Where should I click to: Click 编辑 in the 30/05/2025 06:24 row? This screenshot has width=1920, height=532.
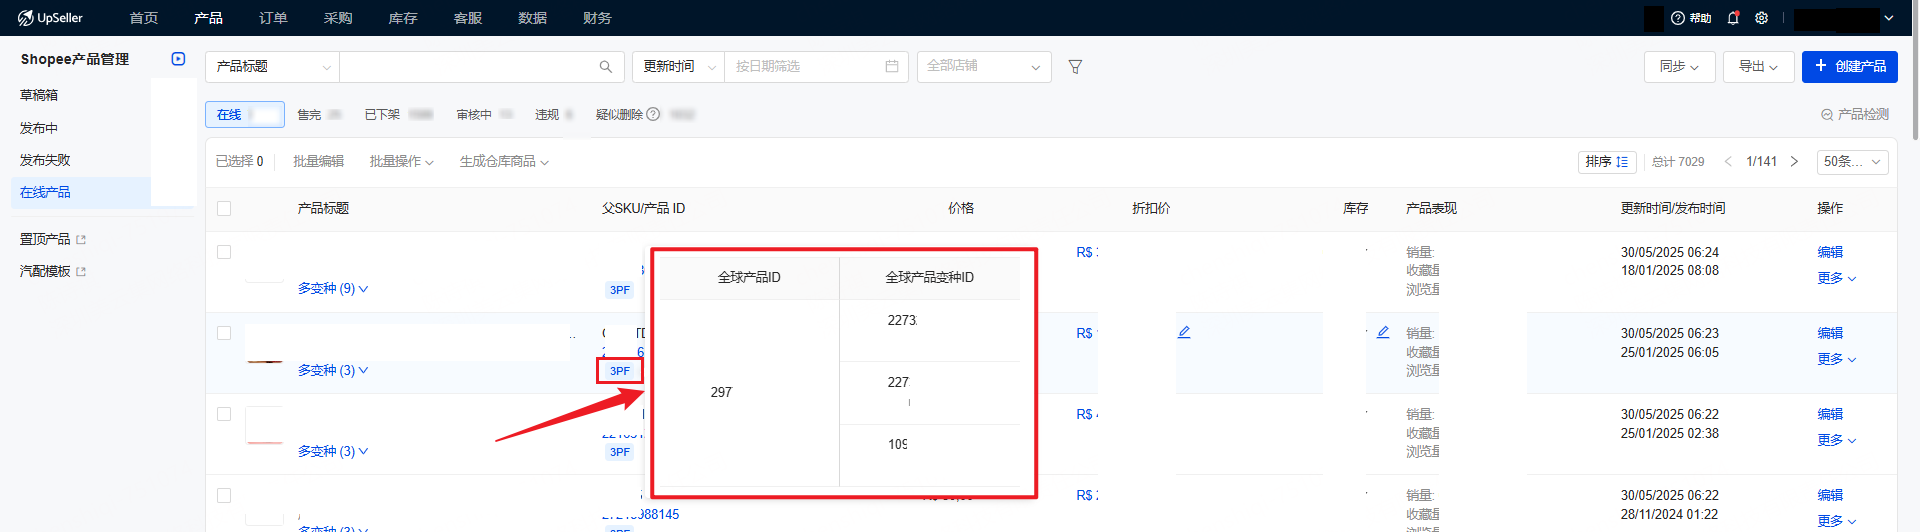point(1830,252)
